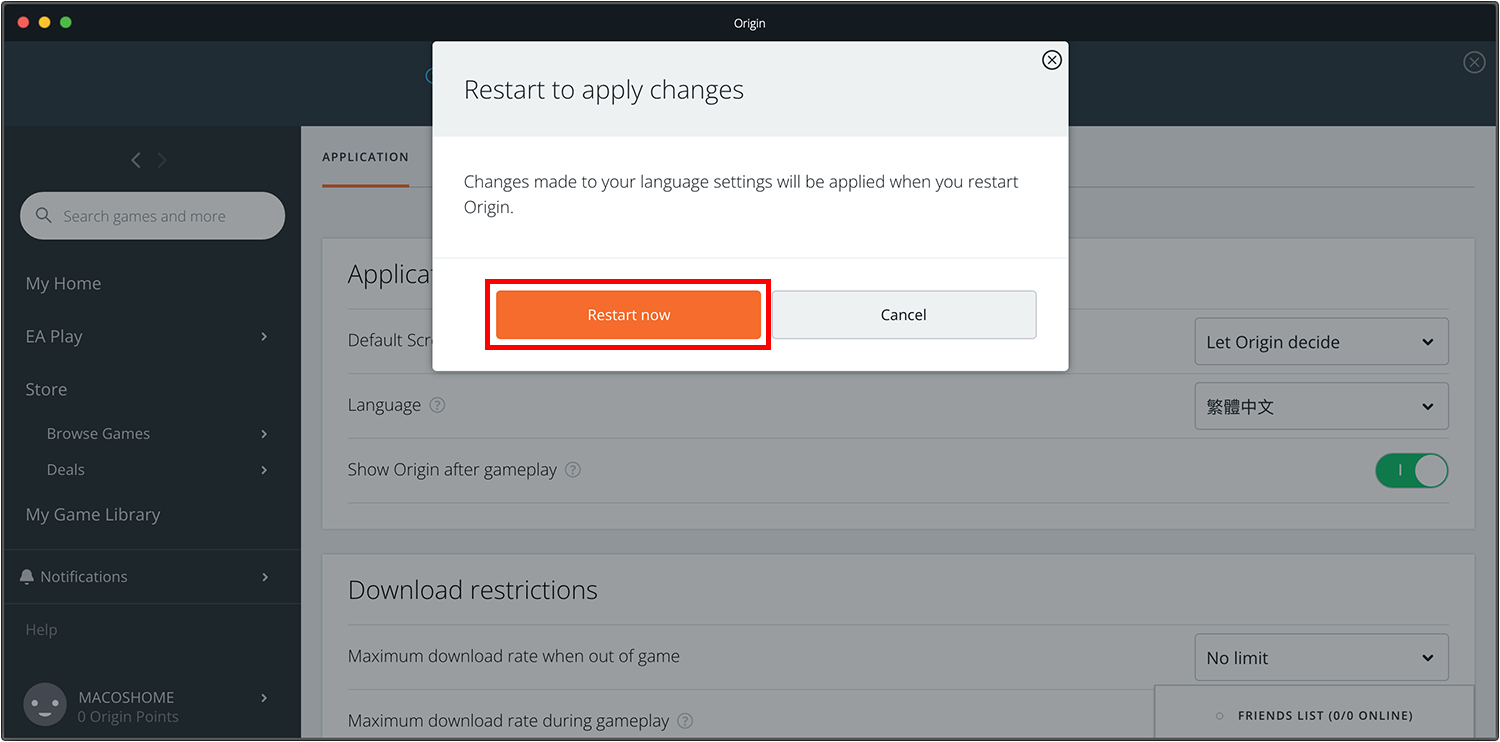
Task: Click help icon for download rate during gameplay
Action: click(x=685, y=721)
